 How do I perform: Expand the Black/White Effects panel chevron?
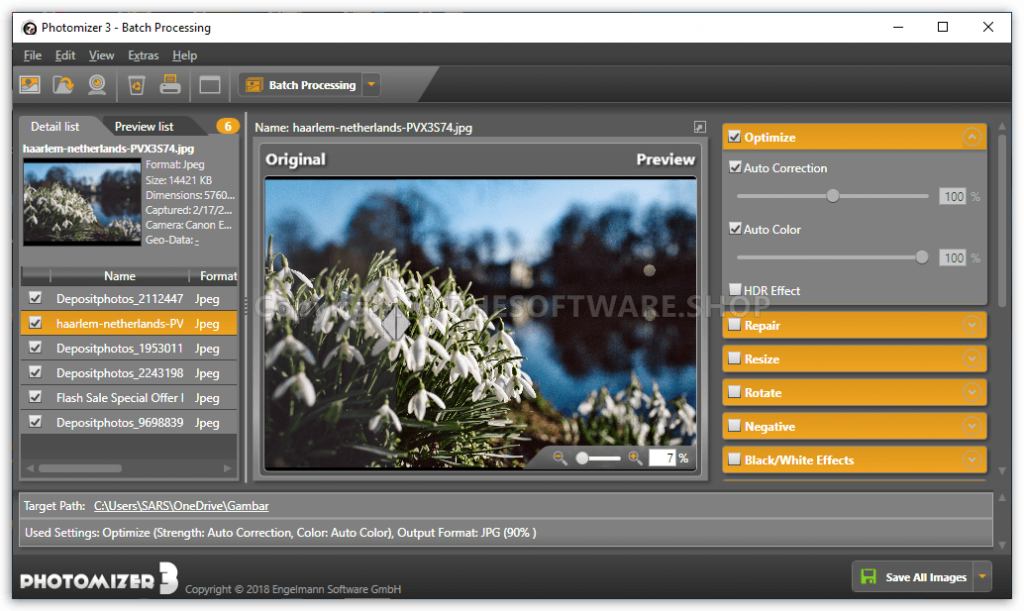click(972, 460)
